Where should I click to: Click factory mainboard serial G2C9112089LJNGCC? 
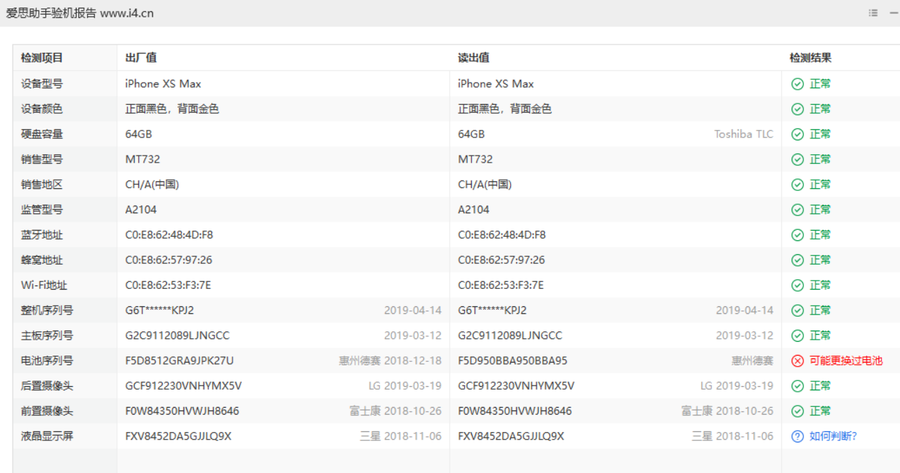tap(177, 335)
